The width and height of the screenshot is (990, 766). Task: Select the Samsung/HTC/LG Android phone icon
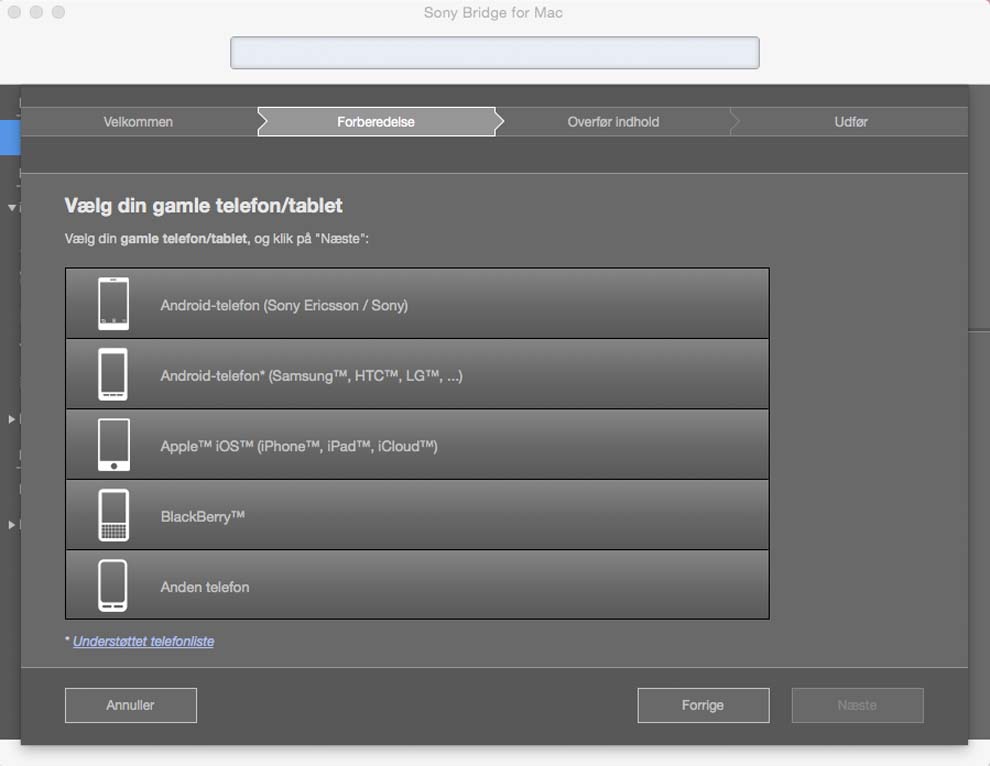point(114,374)
